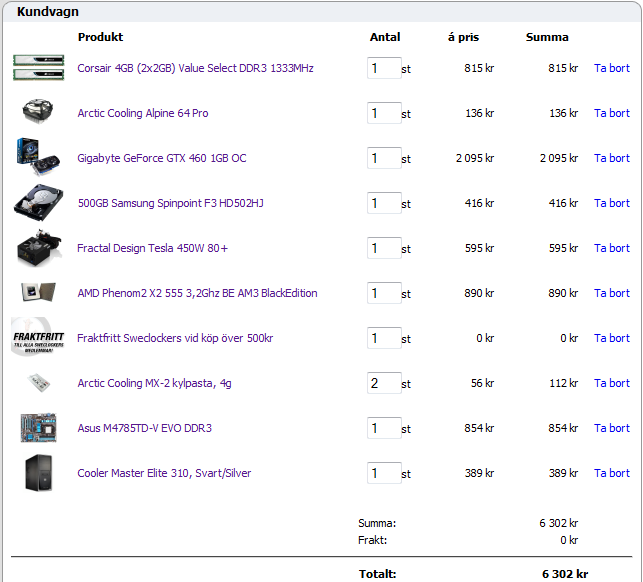This screenshot has height=582, width=643.
Task: Remove the AMD Phenom2 with Ta bort
Action: point(611,293)
